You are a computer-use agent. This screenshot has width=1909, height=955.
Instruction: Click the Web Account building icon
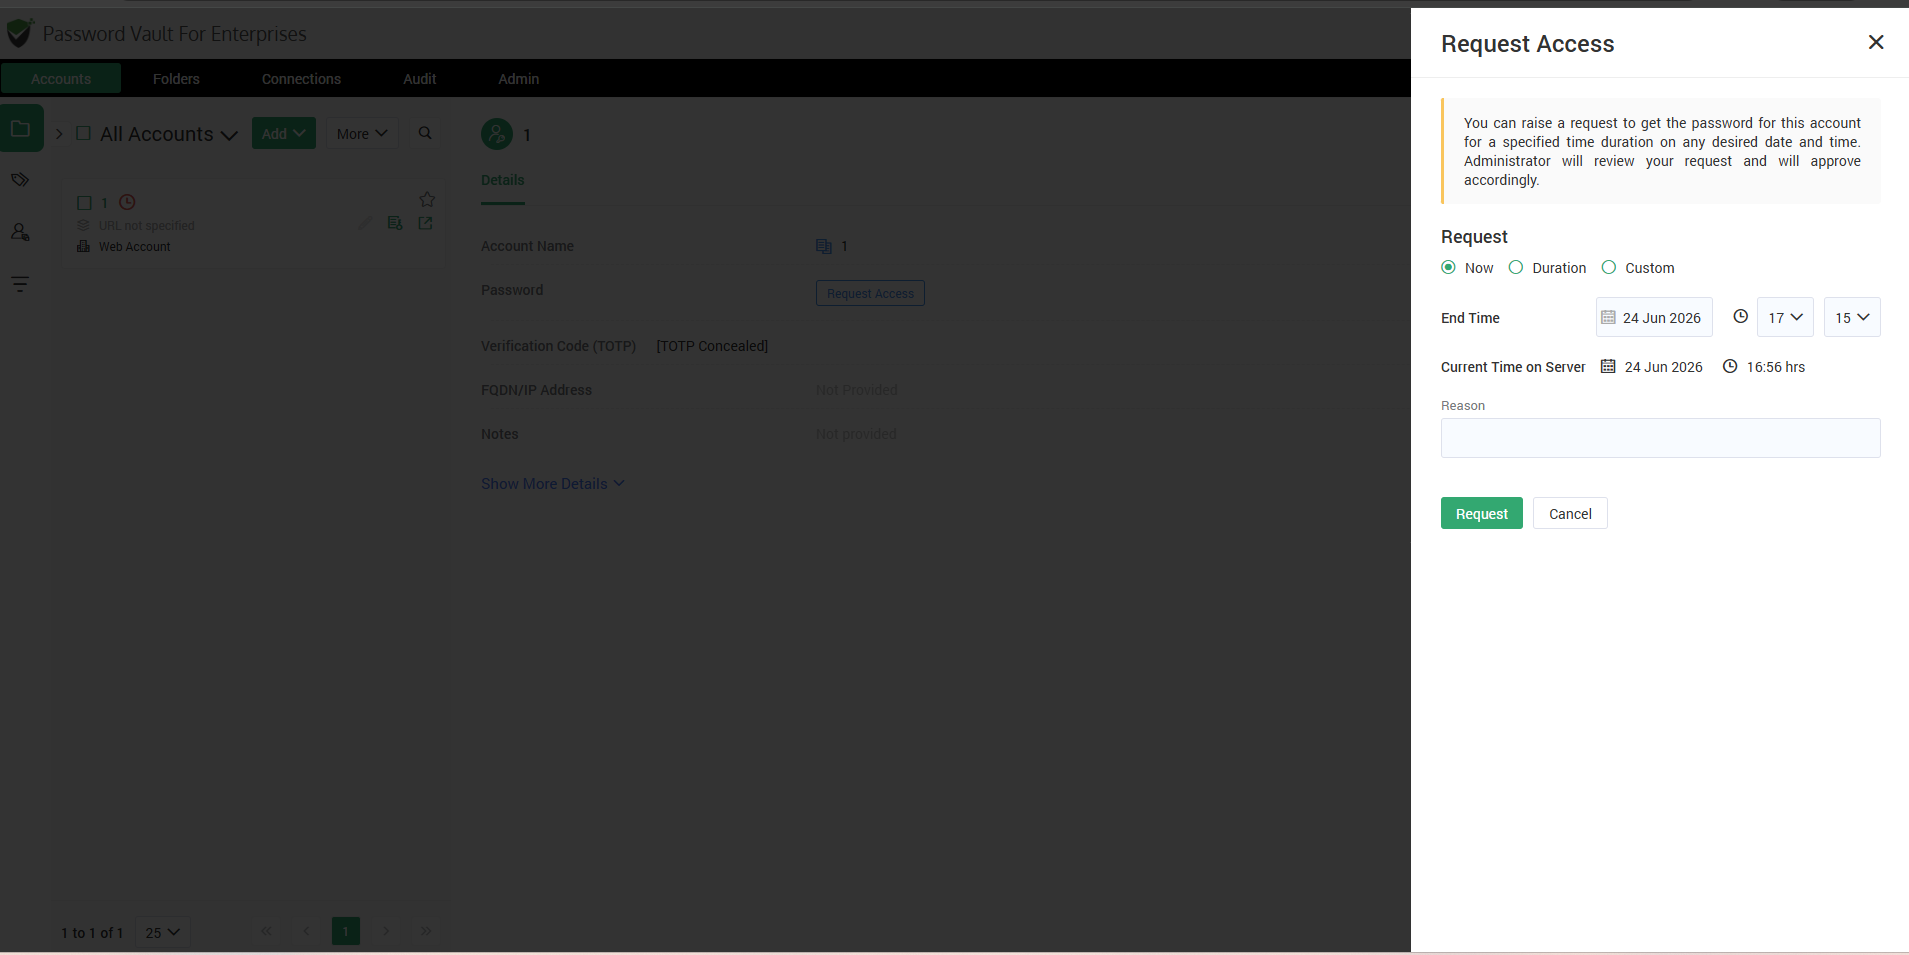pos(84,246)
